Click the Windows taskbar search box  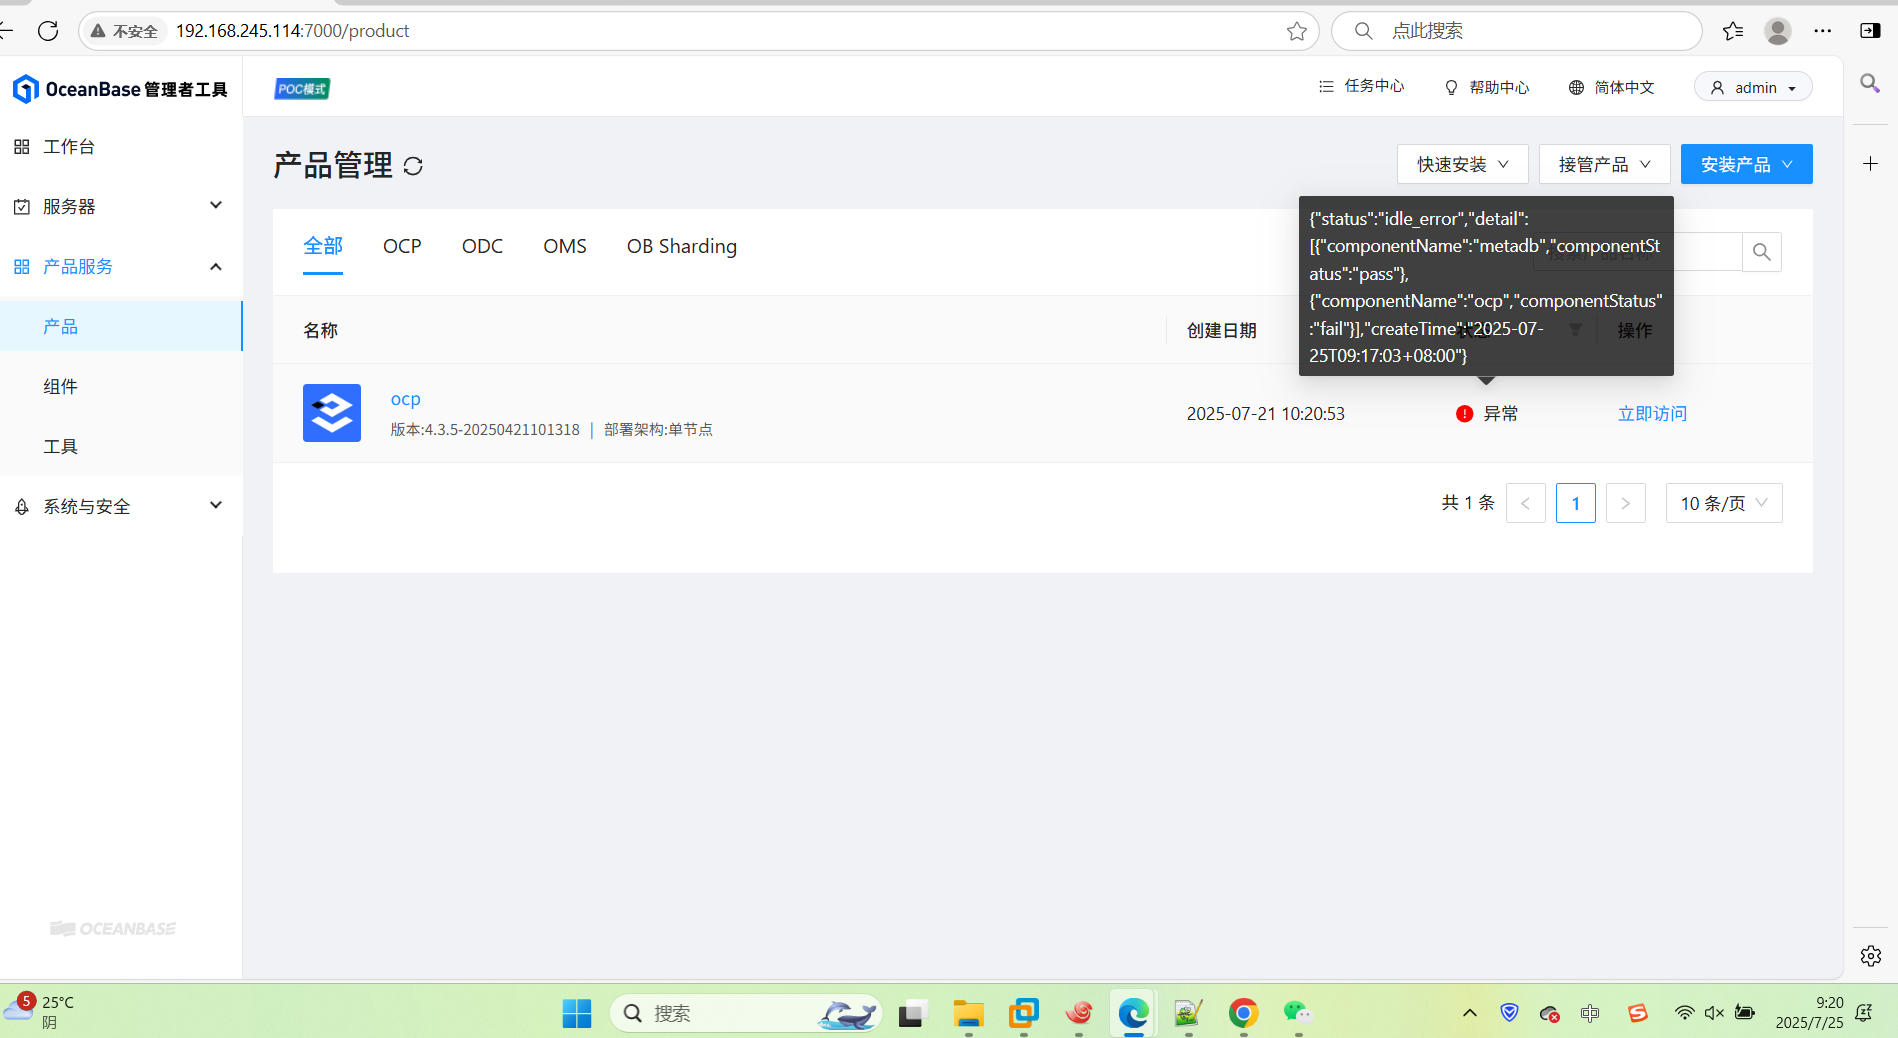point(745,1014)
